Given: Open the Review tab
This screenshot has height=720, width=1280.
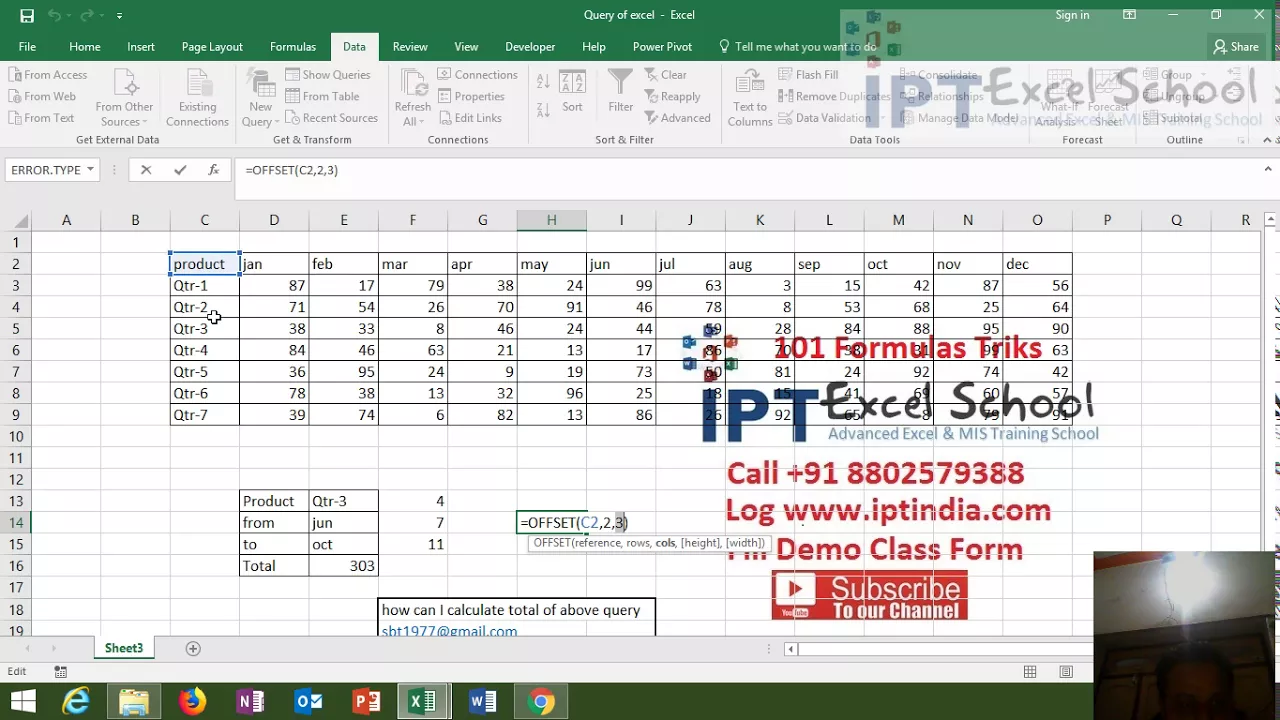Looking at the screenshot, I should coord(410,47).
